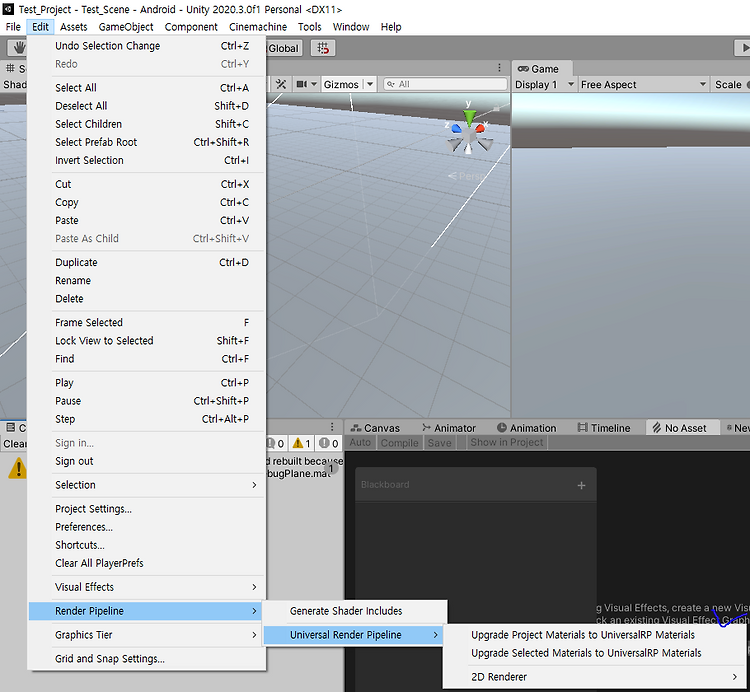Choose Clear All PlayerPrefs

click(146, 563)
